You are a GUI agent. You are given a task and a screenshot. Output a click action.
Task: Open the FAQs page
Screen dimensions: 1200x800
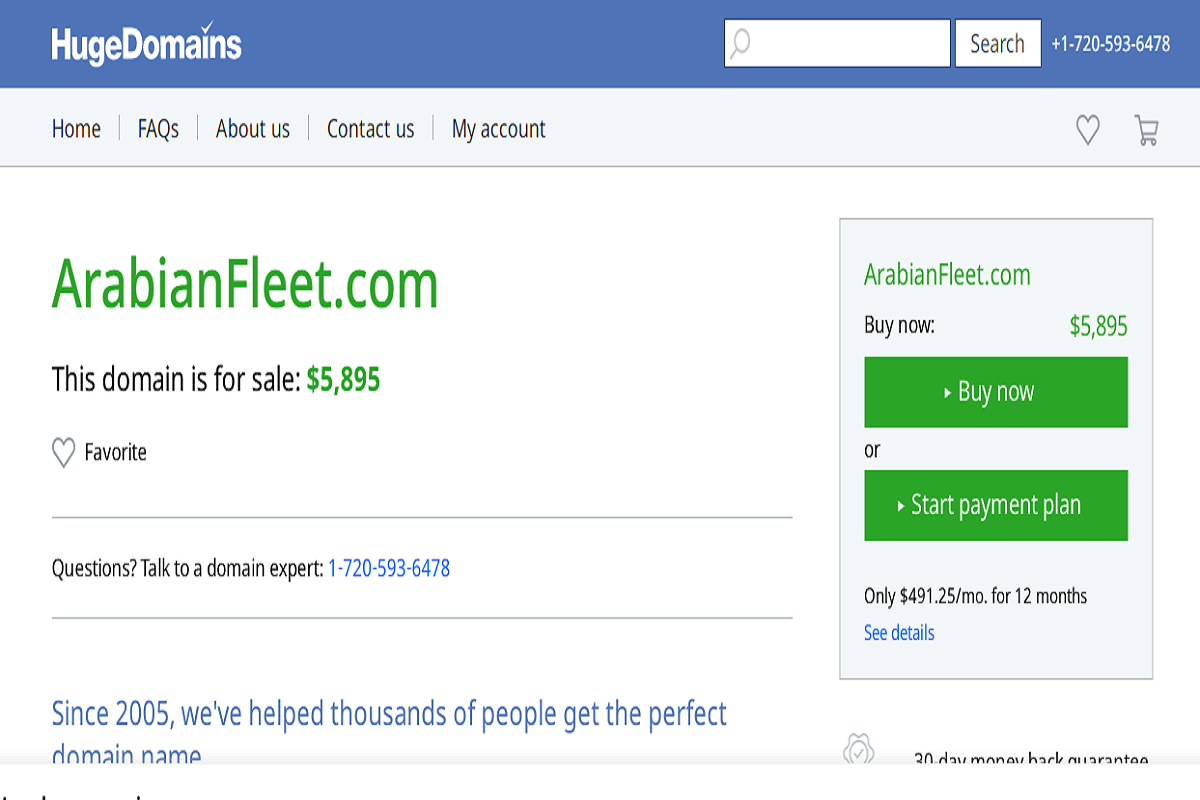pyautogui.click(x=158, y=129)
